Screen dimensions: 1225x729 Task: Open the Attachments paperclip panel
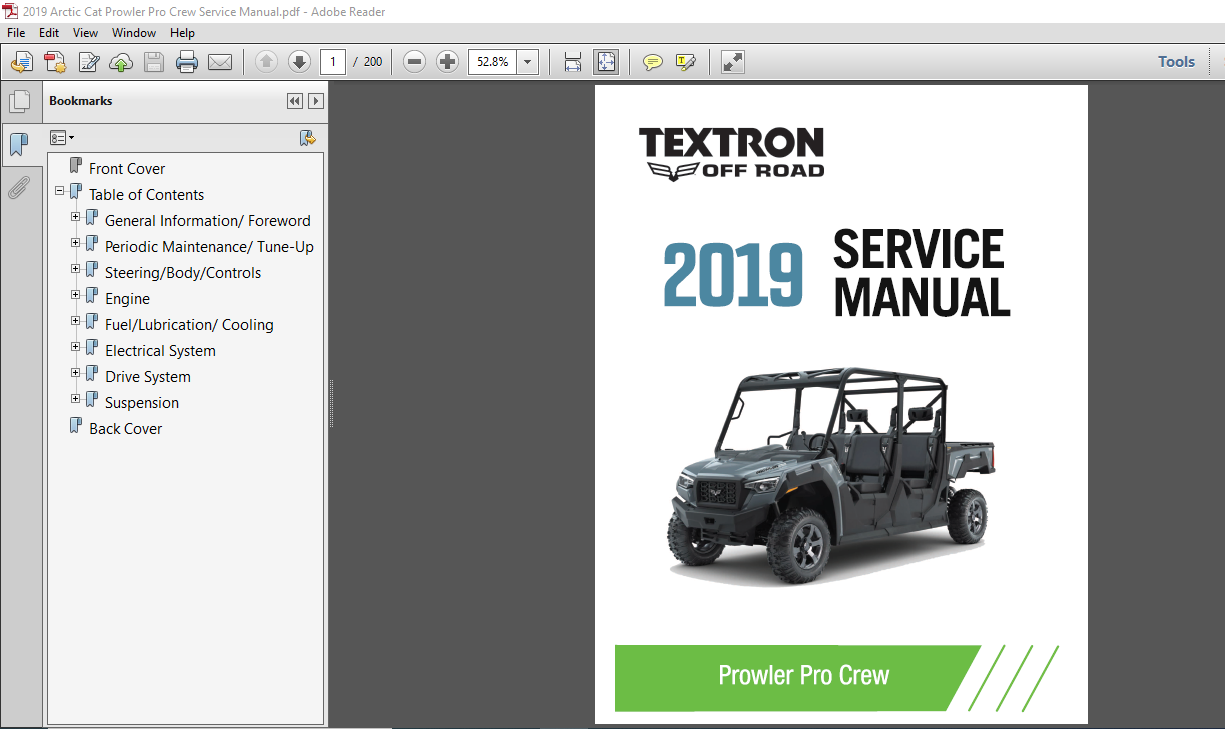(x=19, y=187)
